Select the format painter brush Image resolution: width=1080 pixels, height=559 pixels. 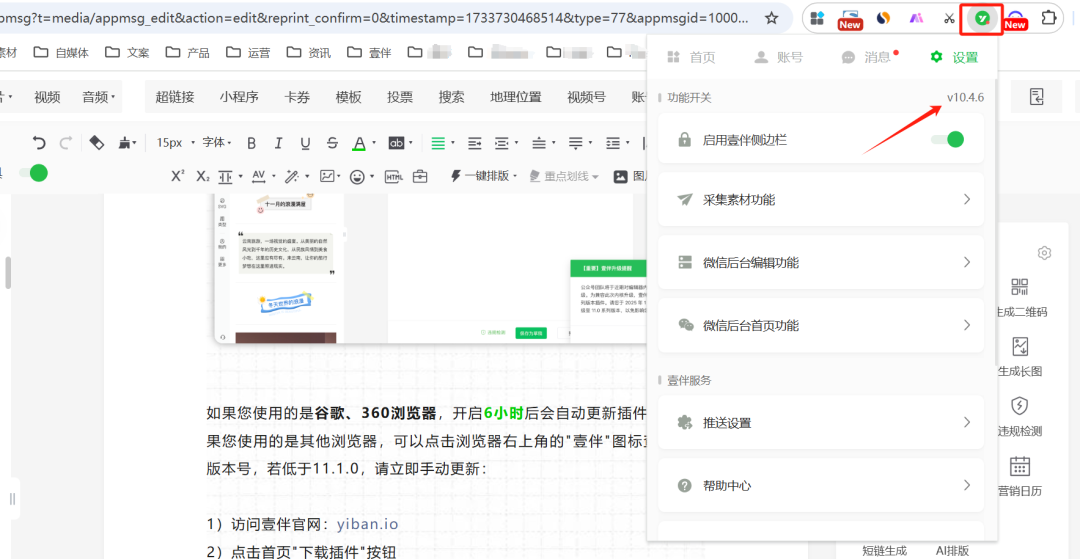[125, 143]
